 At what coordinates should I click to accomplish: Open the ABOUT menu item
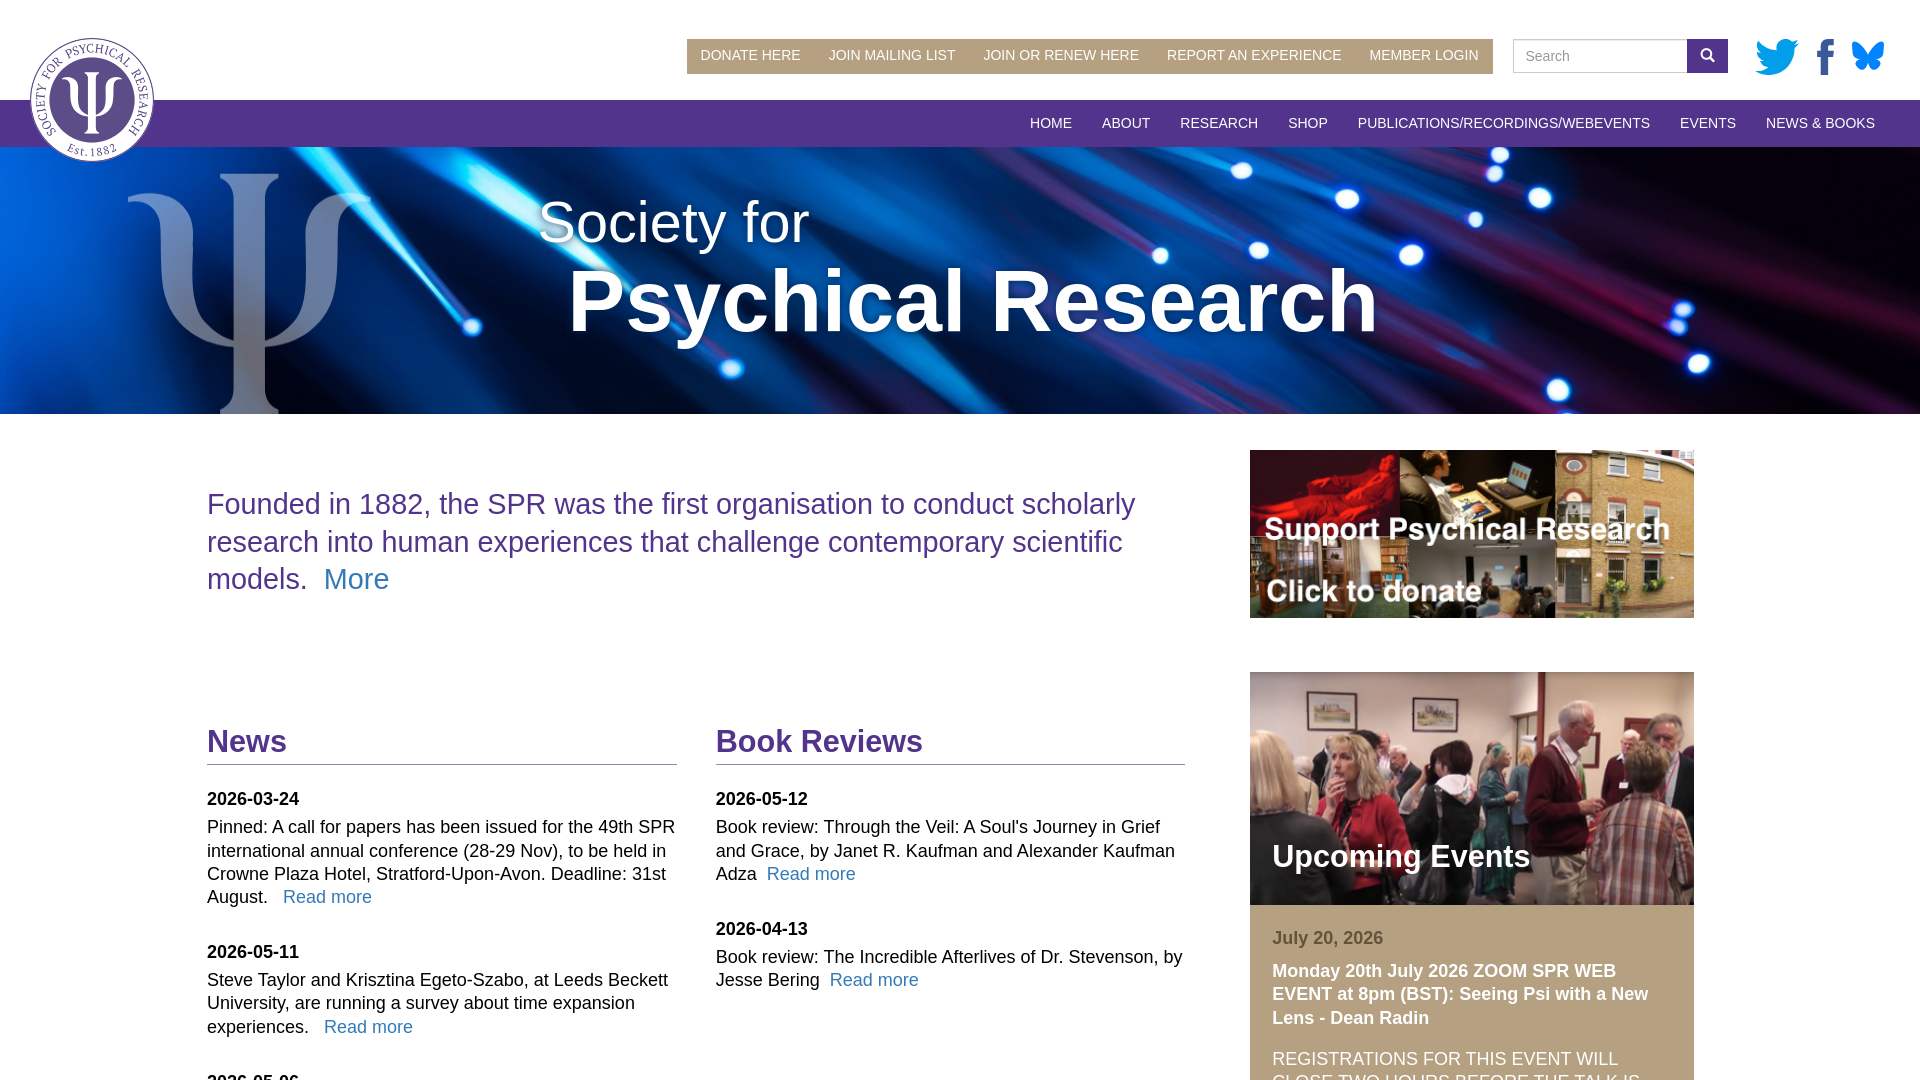tap(1125, 123)
